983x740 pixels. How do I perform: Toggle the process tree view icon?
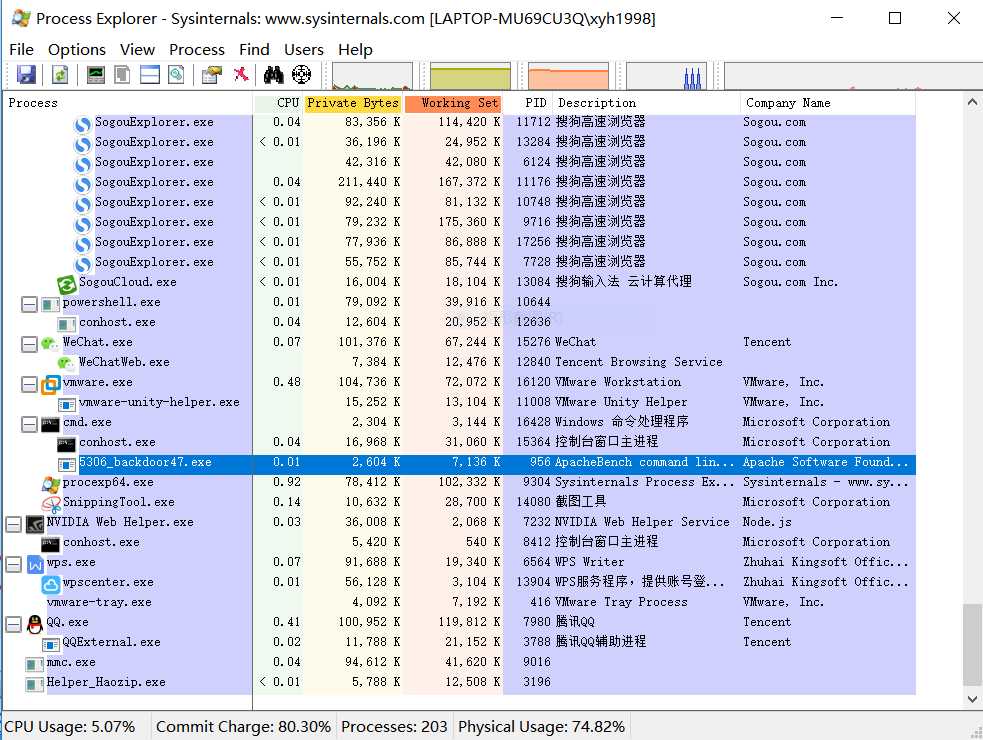[x=122, y=75]
